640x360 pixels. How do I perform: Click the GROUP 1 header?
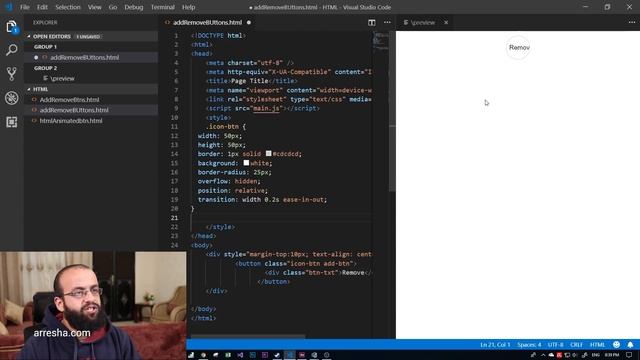[45, 47]
